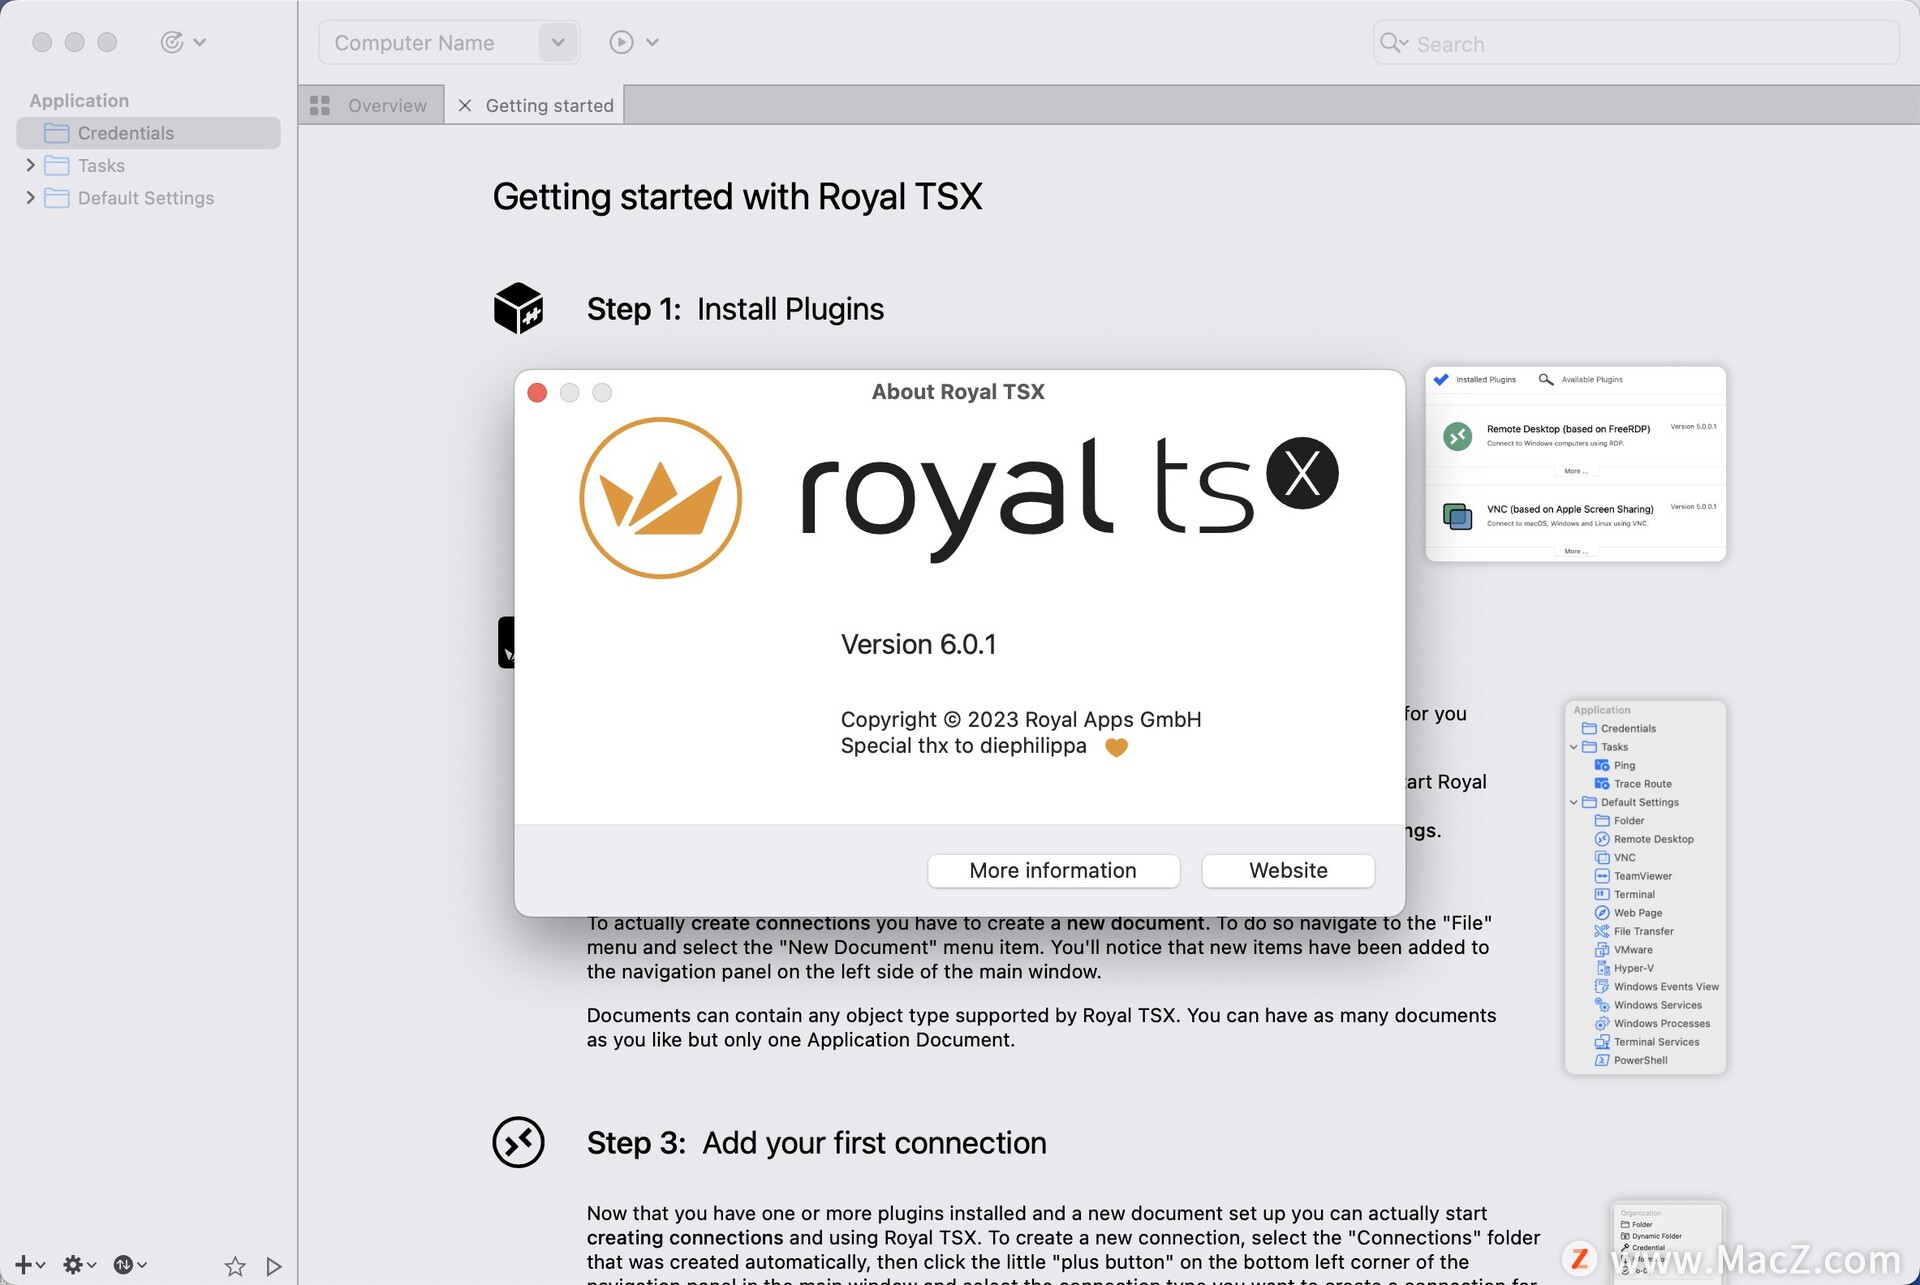Toggle the favorite star in the bottom toolbar

pyautogui.click(x=234, y=1264)
